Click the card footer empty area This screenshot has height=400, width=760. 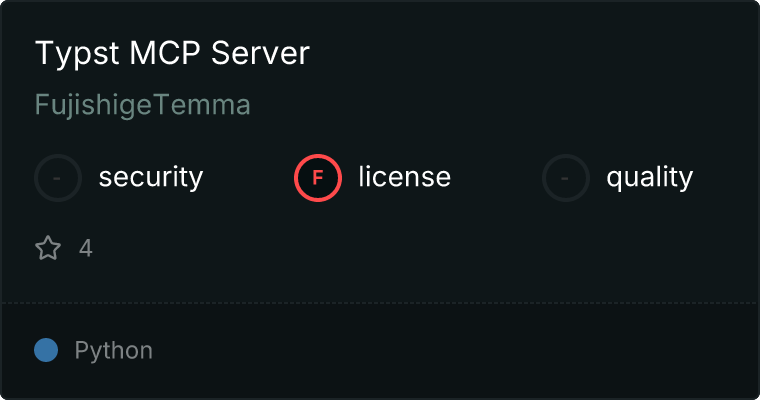click(450, 352)
